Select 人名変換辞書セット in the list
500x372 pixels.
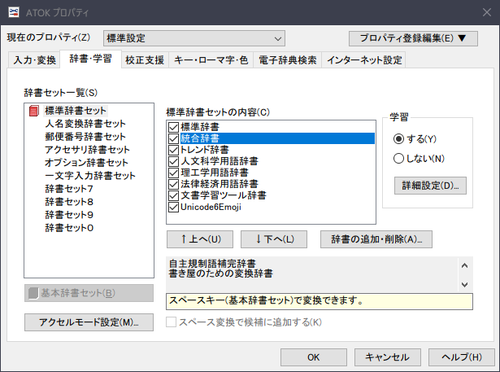coord(85,124)
